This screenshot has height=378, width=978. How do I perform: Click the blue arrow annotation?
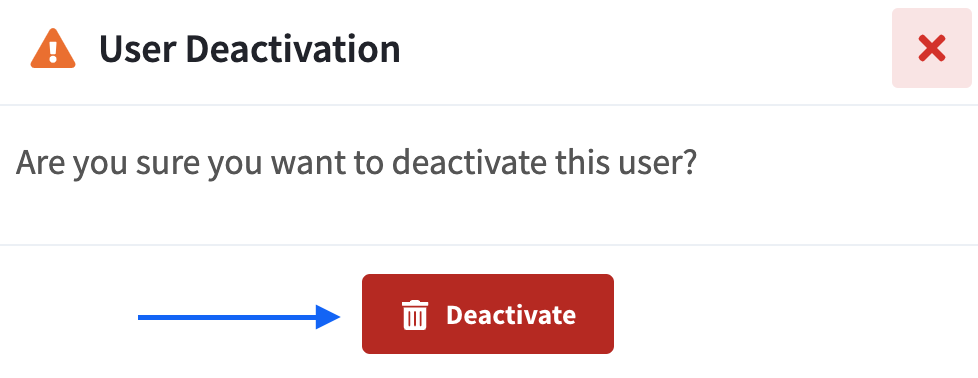[x=239, y=317]
